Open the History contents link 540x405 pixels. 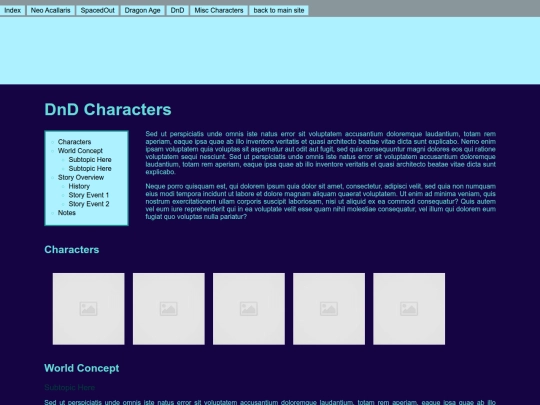pos(79,186)
